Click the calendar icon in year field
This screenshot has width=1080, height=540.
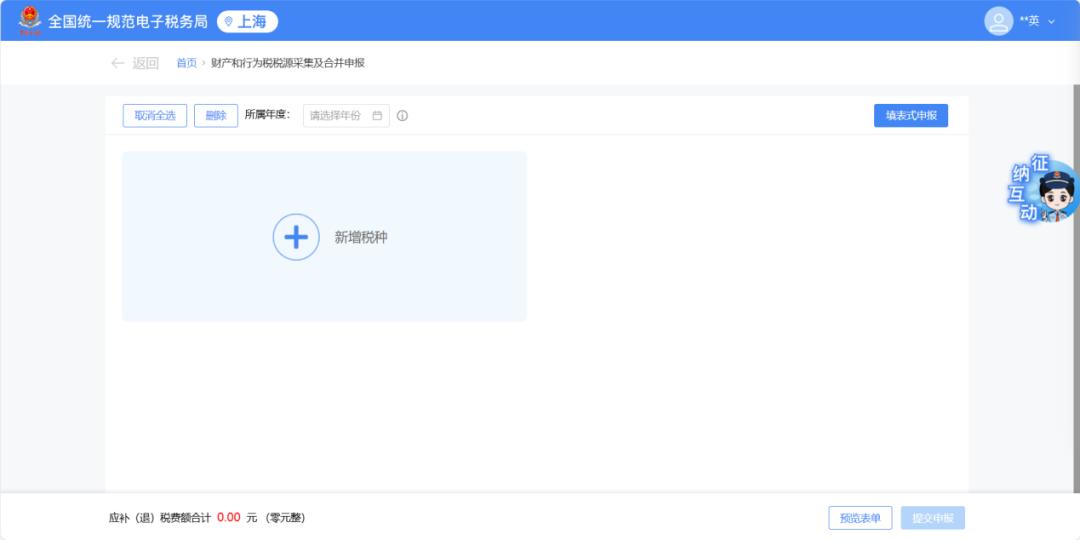[377, 116]
